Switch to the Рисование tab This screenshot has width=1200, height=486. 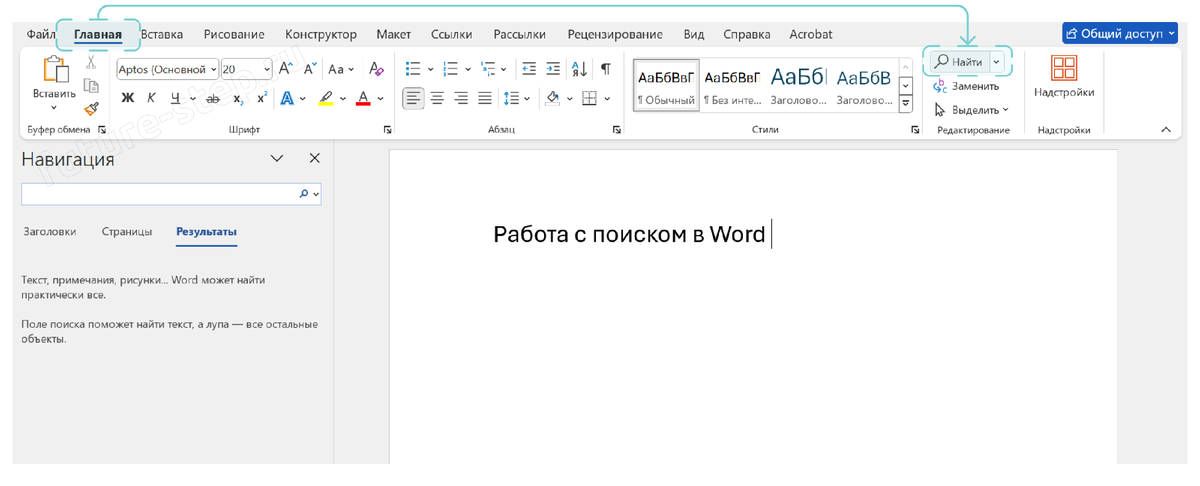[234, 34]
